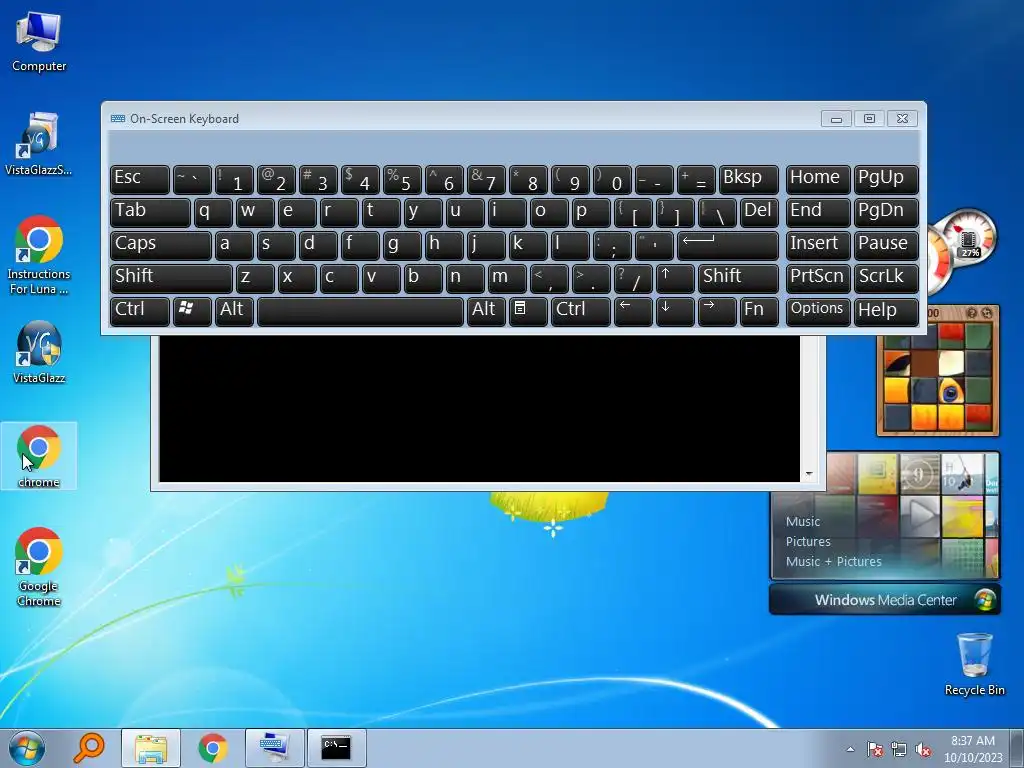Select Pictures in Media Center gadget
Screen dimensions: 1024x768
click(x=808, y=541)
